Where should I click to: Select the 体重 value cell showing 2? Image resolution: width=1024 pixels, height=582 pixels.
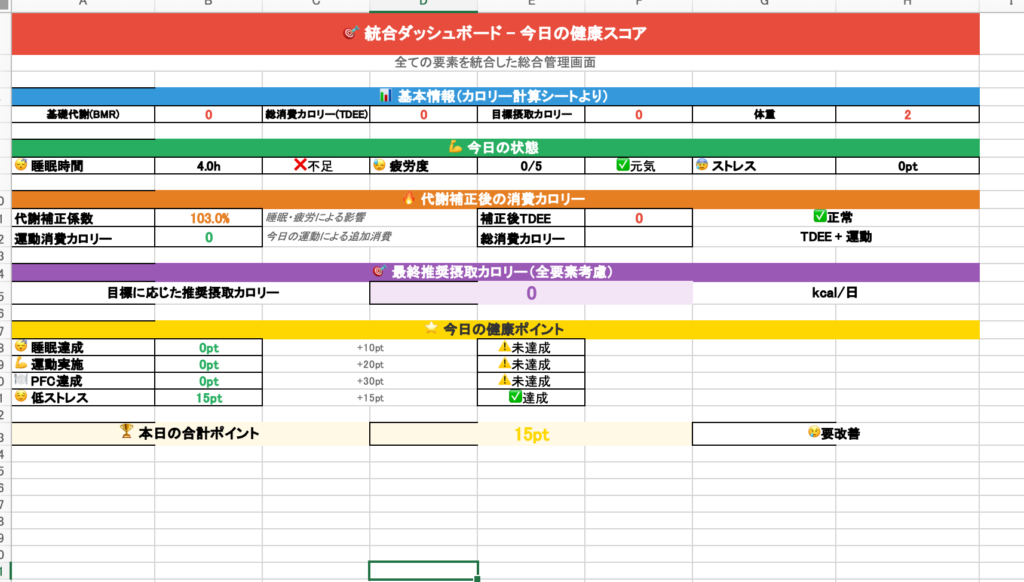[906, 115]
